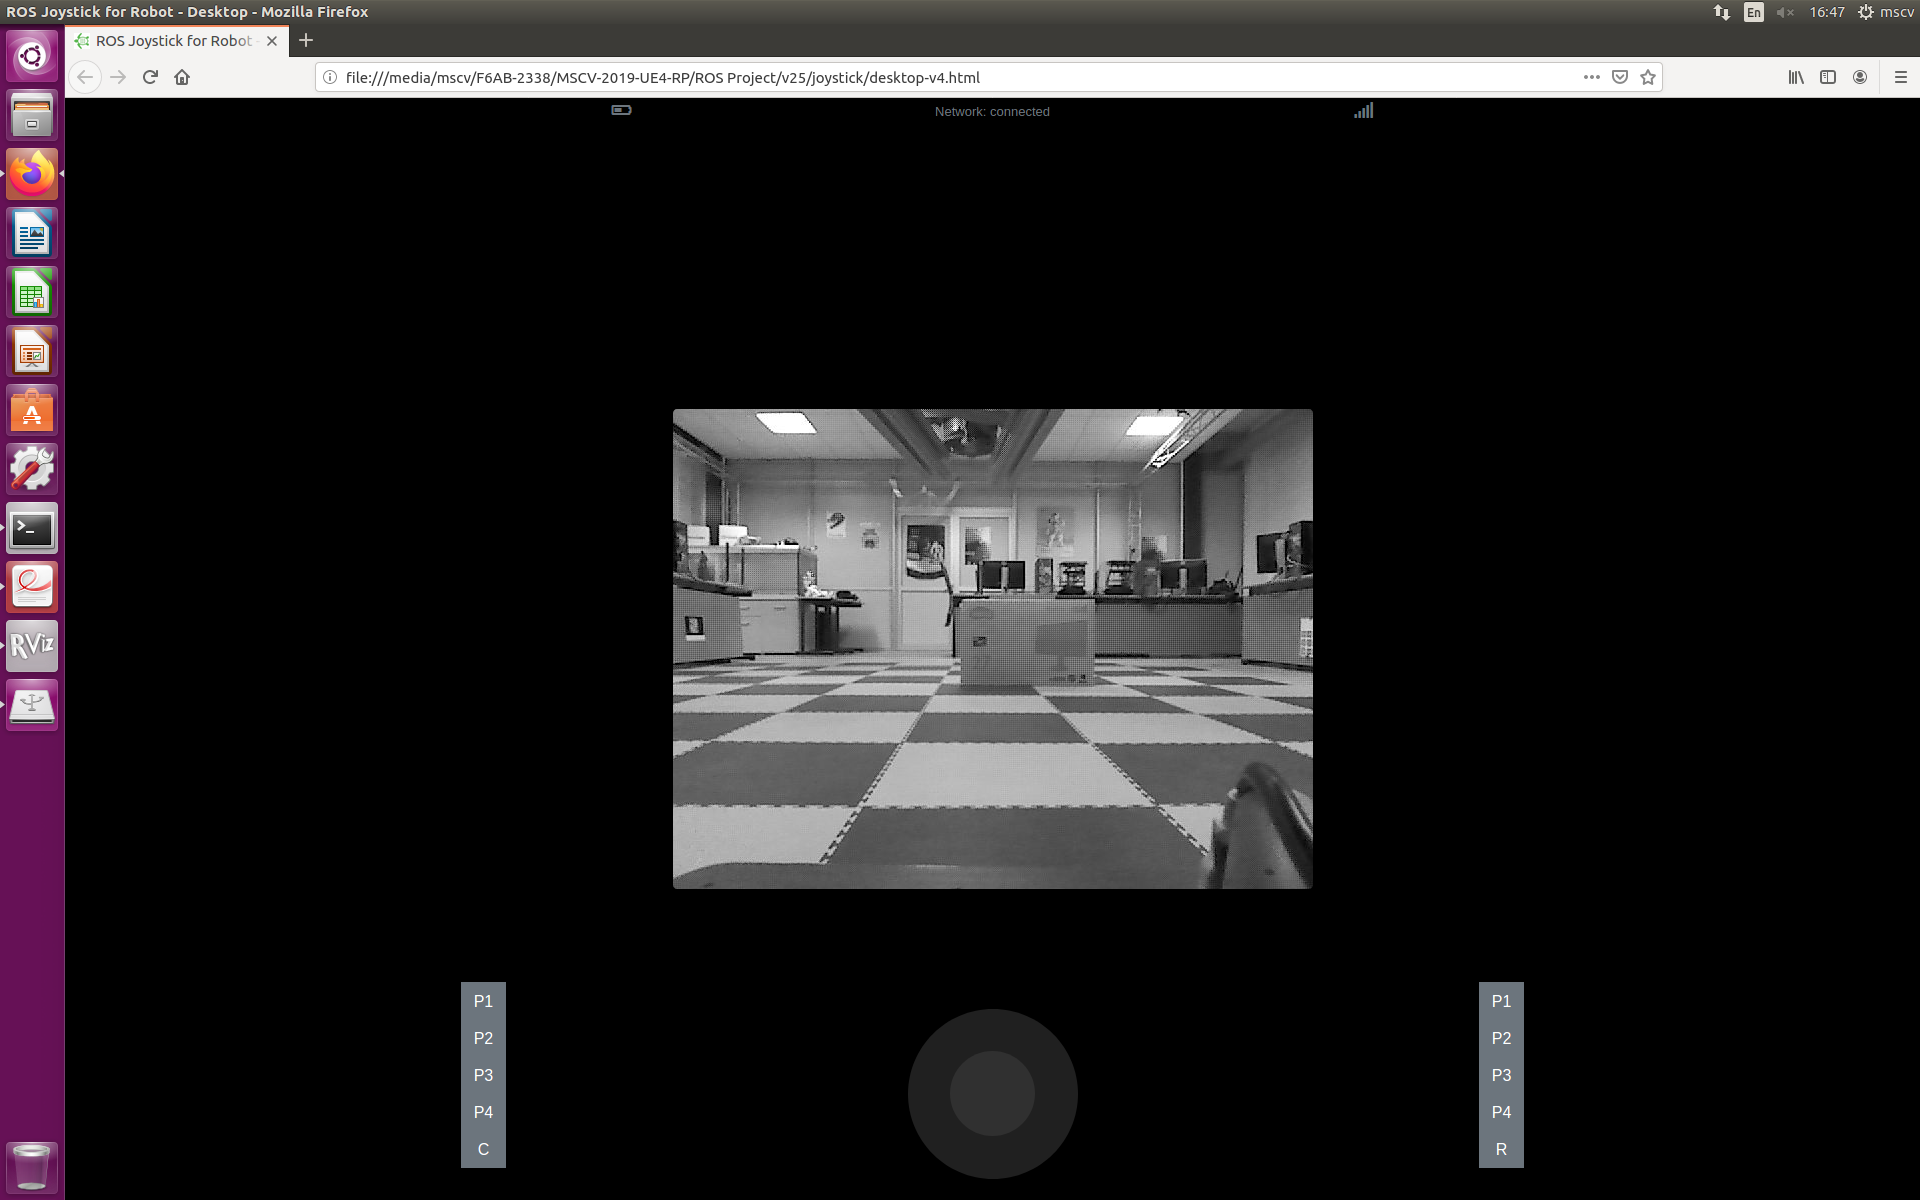Open page actions three-dot menu
The width and height of the screenshot is (1920, 1200).
pyautogui.click(x=1591, y=77)
